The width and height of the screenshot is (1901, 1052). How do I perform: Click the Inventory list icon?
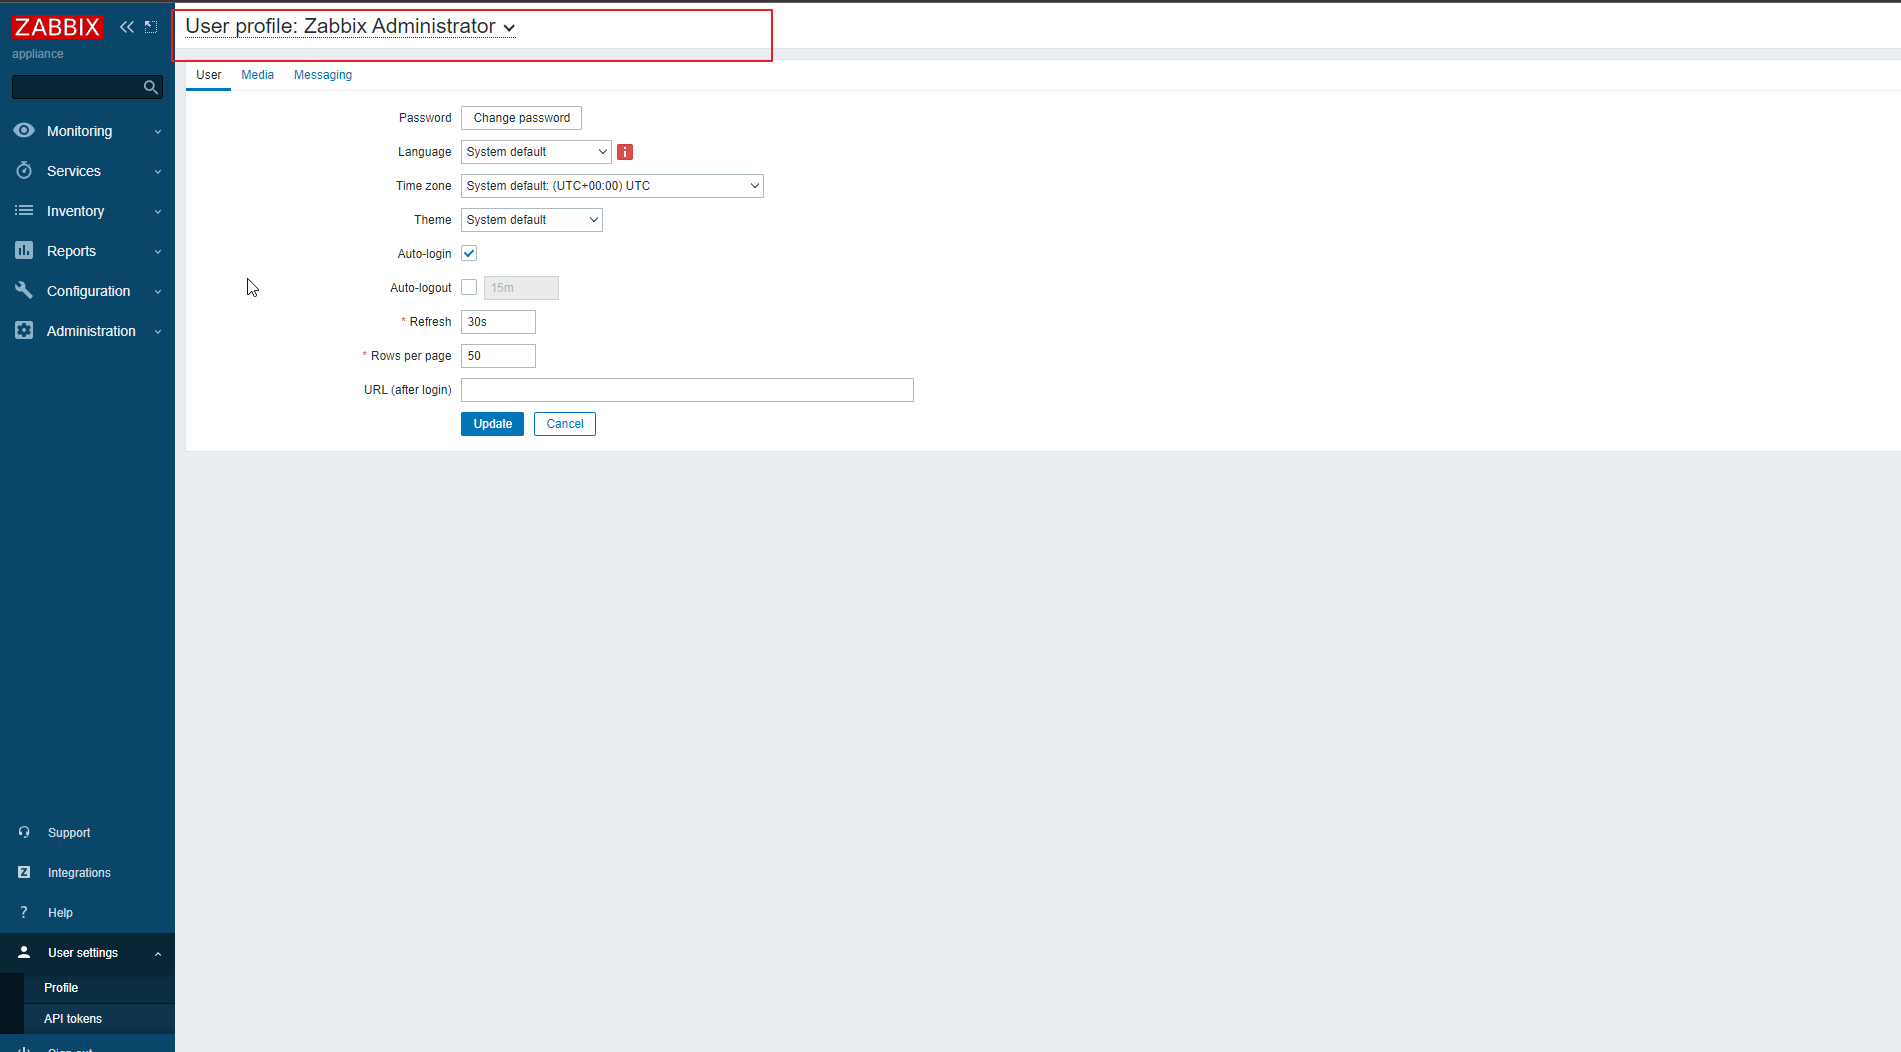(24, 211)
